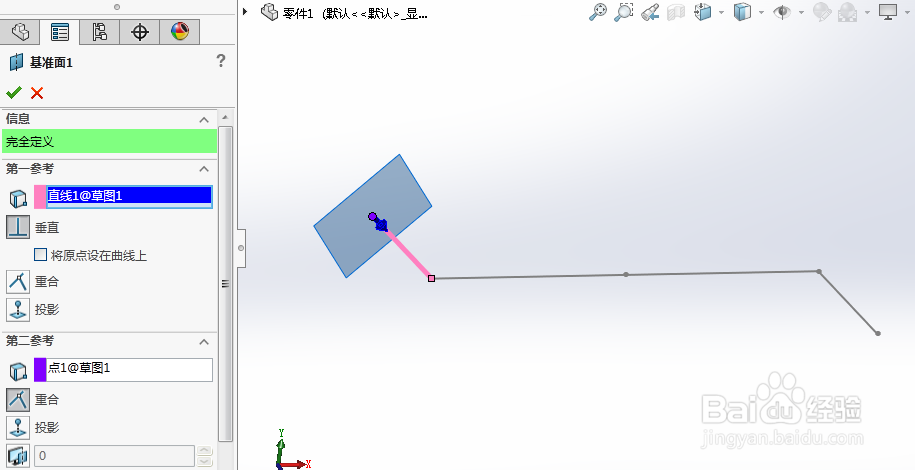Screen dimensions: 915x470
Task: Click the offset distance field showing 0
Action: pyautogui.click(x=114, y=456)
